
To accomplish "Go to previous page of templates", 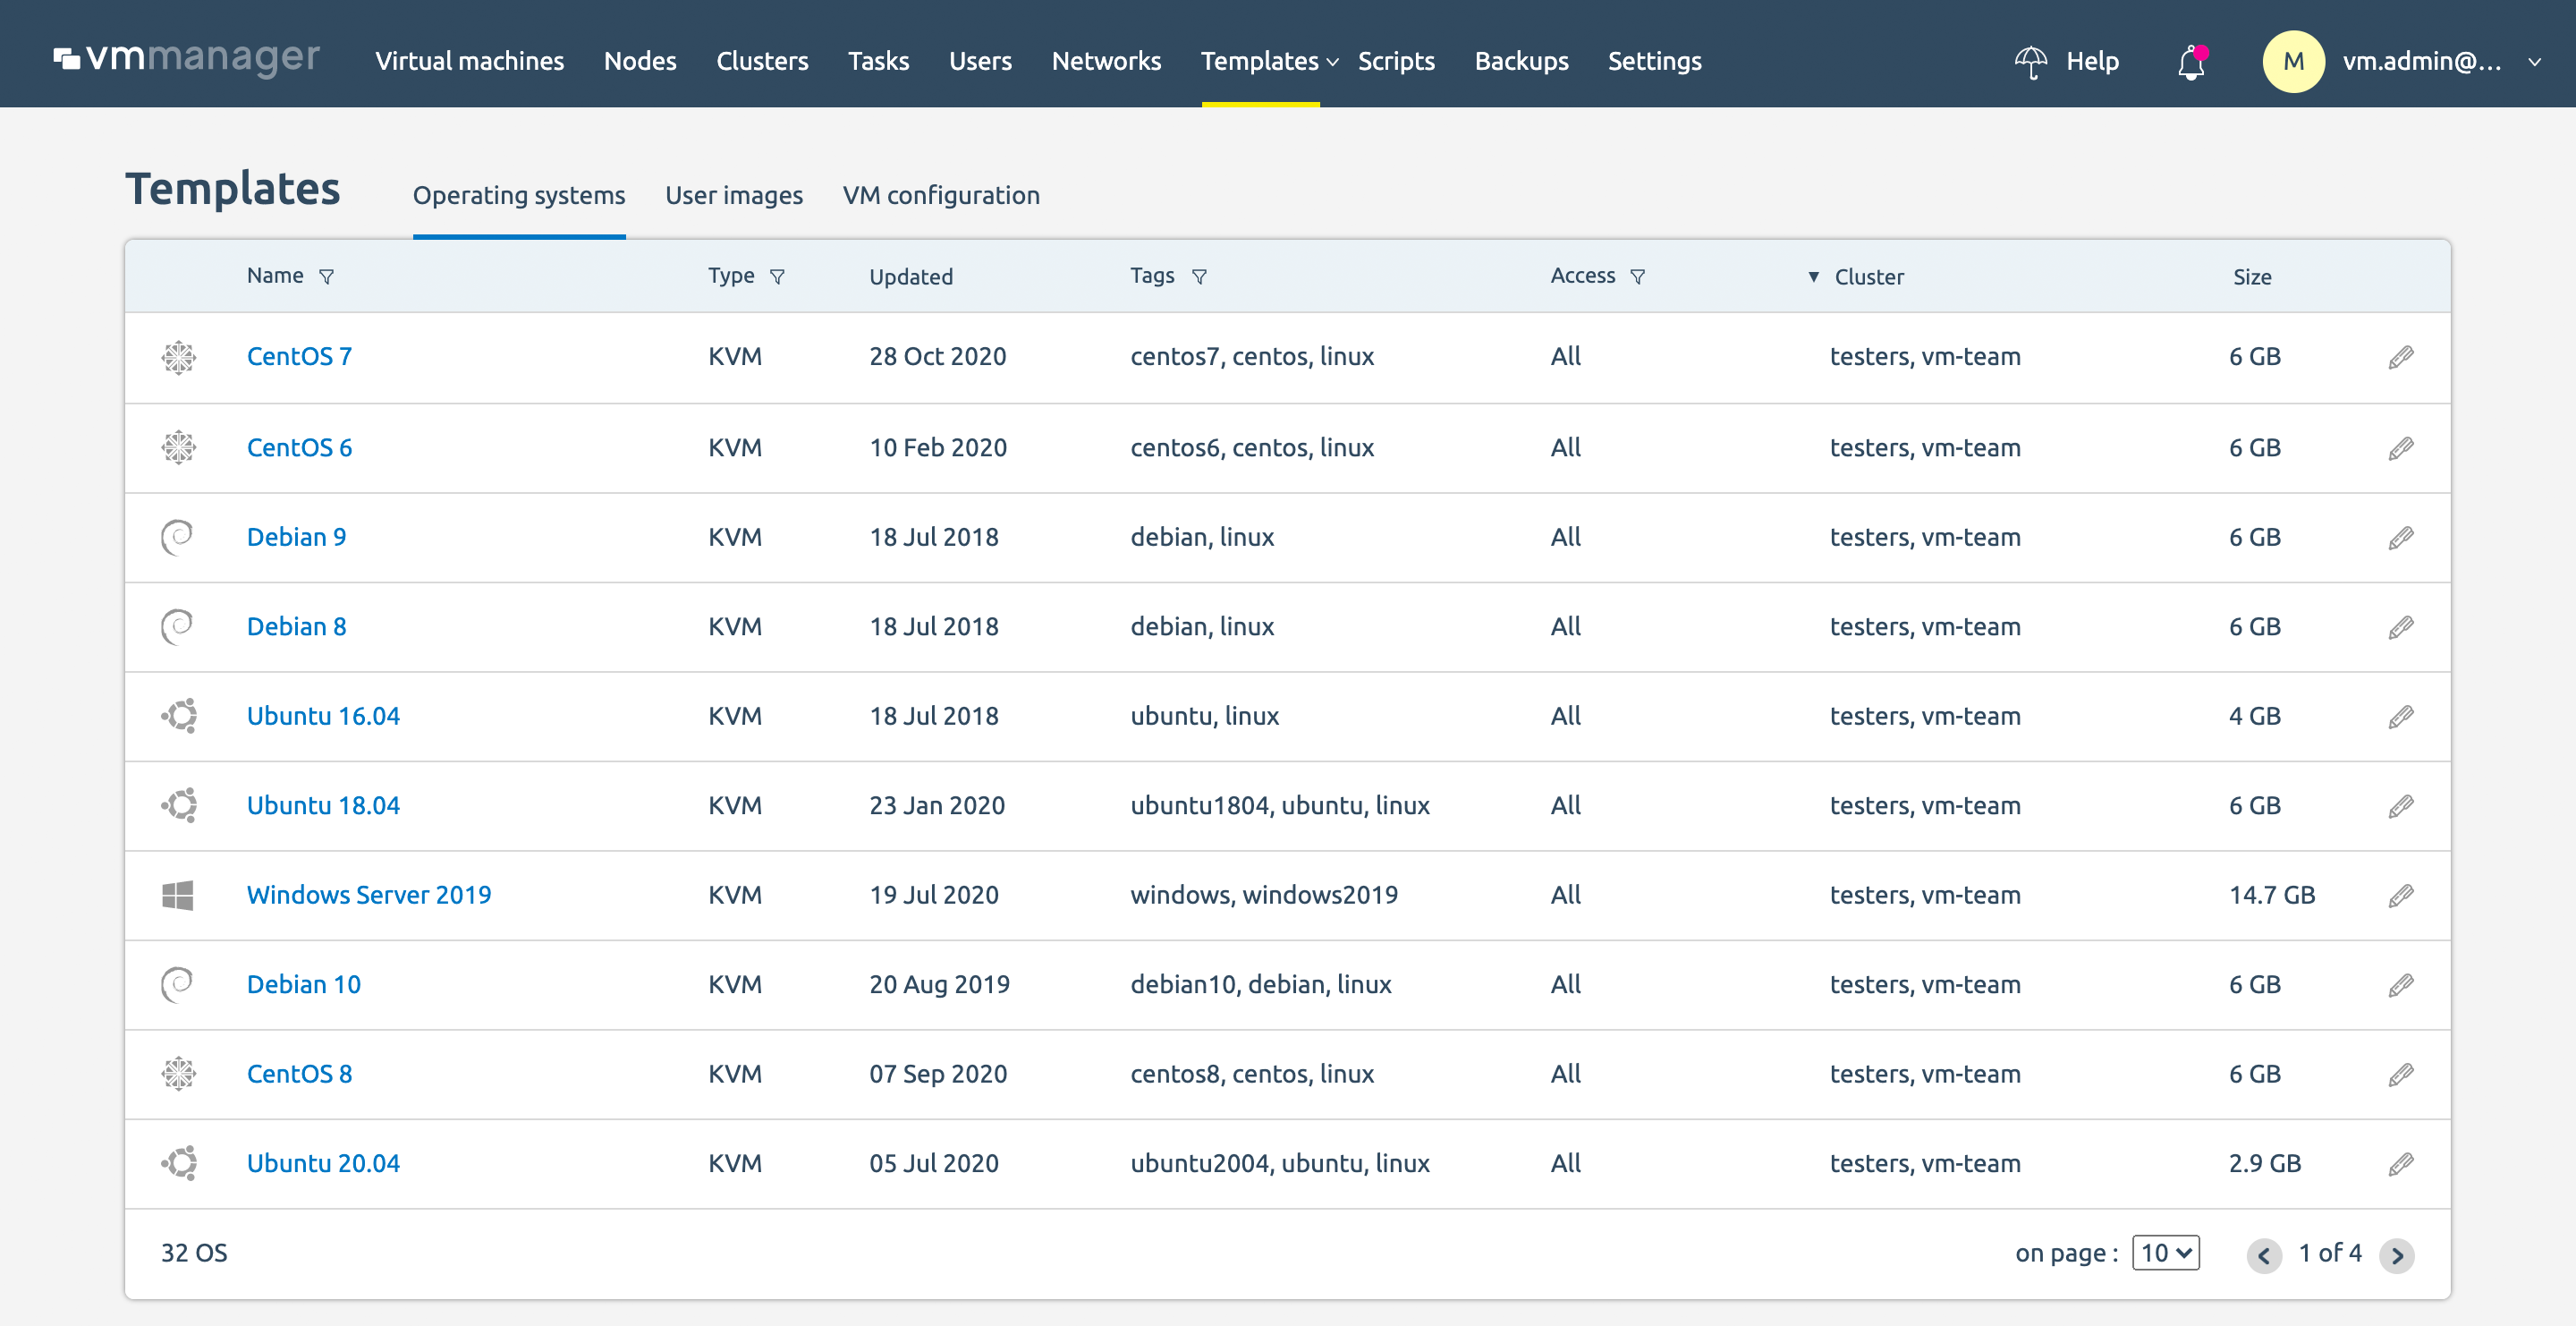I will (x=2264, y=1255).
